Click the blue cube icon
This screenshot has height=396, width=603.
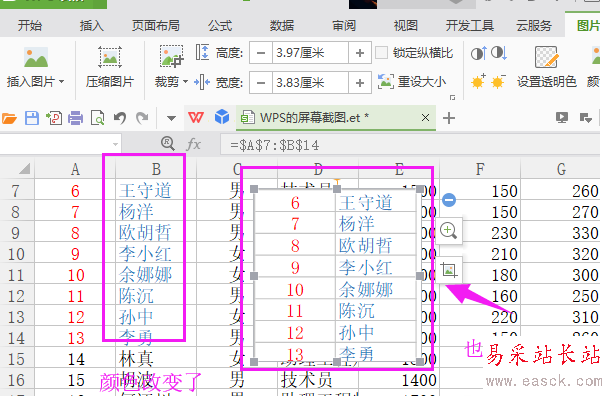pos(222,117)
